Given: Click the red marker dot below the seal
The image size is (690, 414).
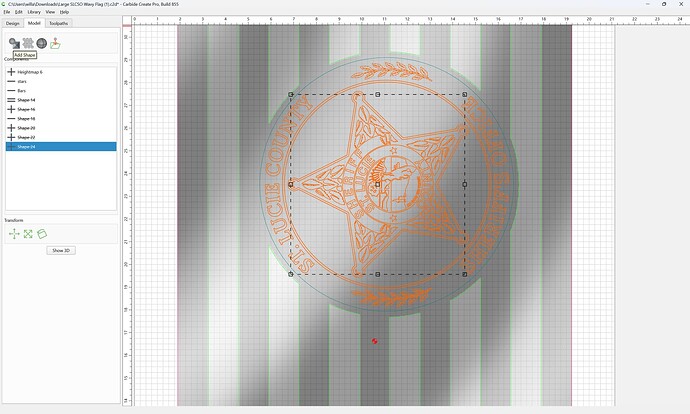Looking at the screenshot, I should click(374, 341).
